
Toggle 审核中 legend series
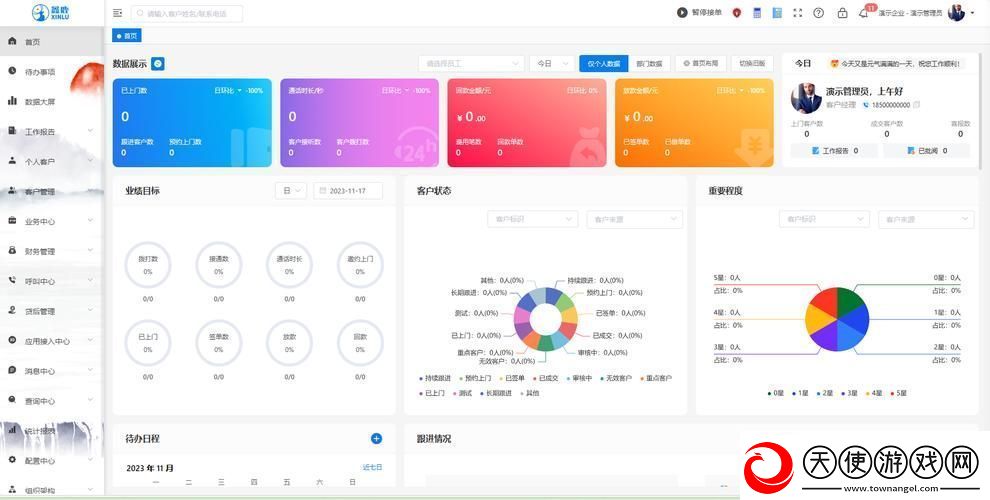[579, 378]
